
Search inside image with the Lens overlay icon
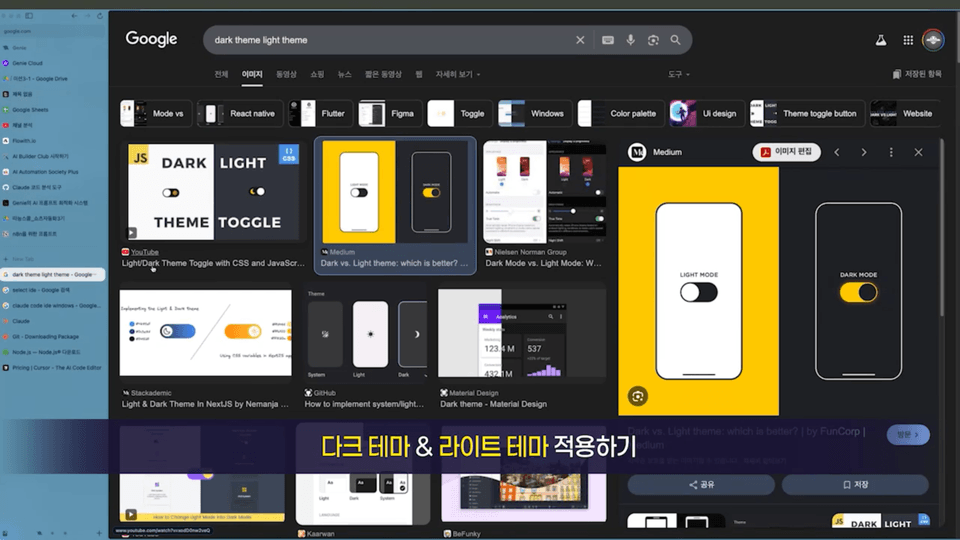tap(637, 396)
